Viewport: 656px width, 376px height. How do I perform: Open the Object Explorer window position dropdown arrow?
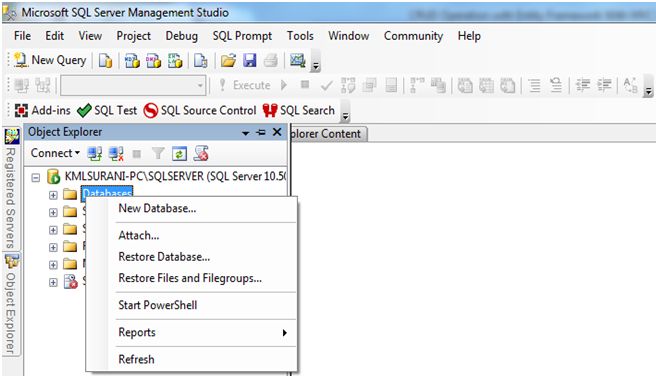click(x=246, y=133)
